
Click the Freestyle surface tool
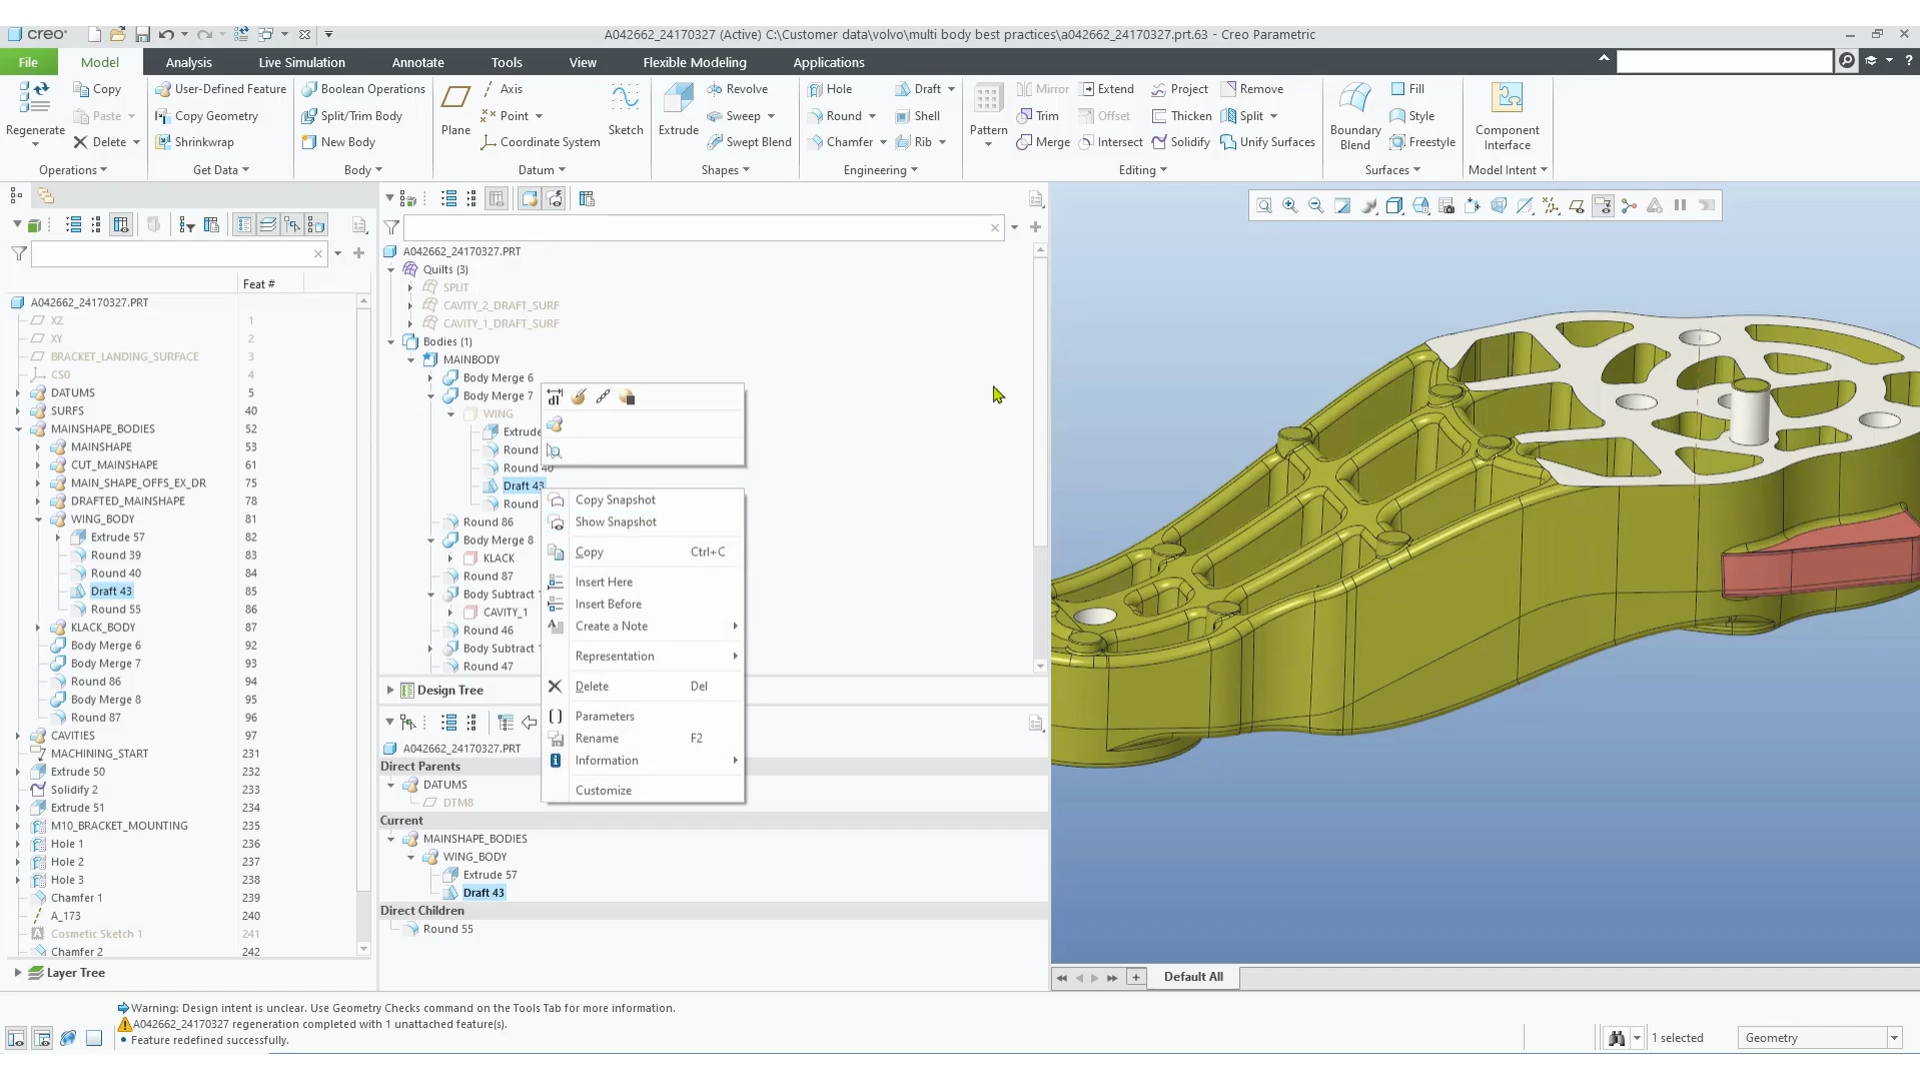click(1422, 142)
